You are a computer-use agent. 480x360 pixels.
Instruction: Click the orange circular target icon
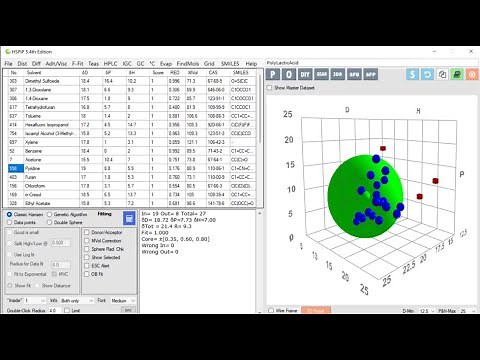(x=472, y=74)
